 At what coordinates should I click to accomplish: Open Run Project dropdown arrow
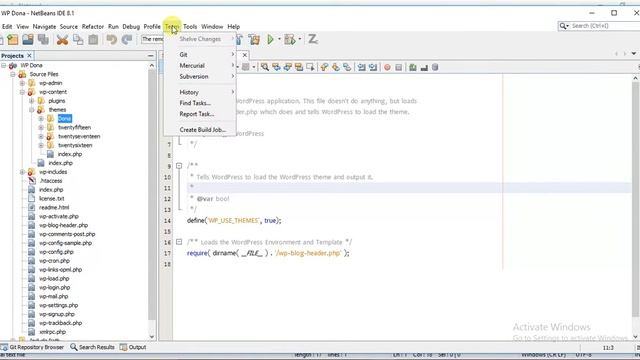[280, 40]
